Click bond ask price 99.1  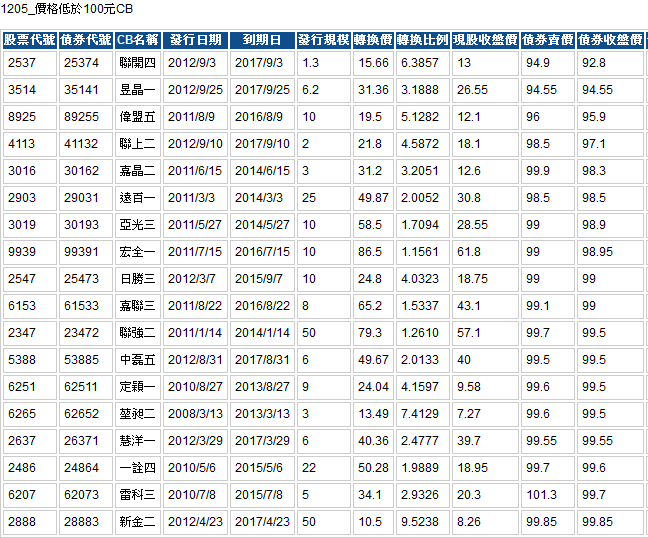tap(548, 306)
